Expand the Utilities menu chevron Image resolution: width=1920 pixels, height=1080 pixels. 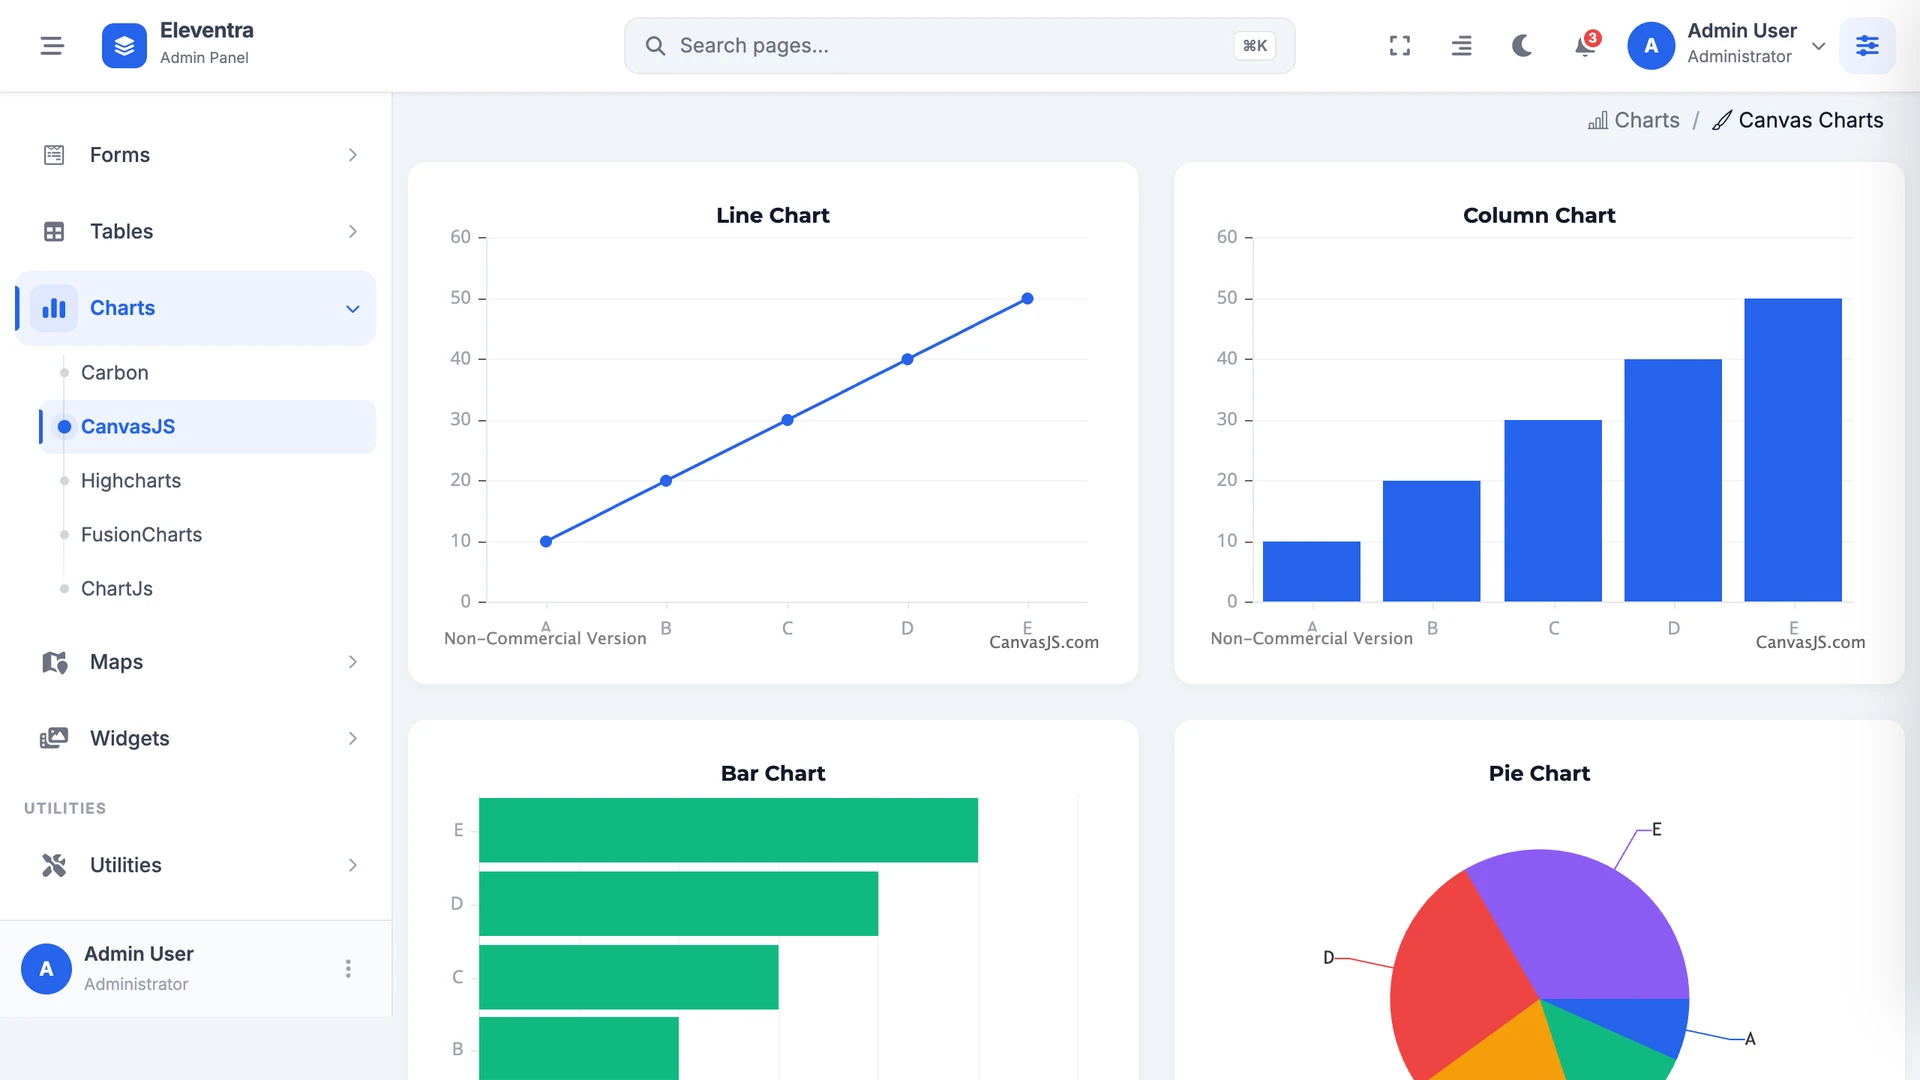352,865
